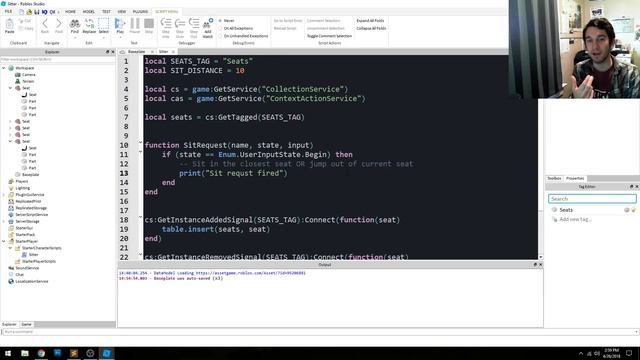640x360 pixels.
Task: Click the Seats tag lightbulb icon
Action: click(x=633, y=210)
